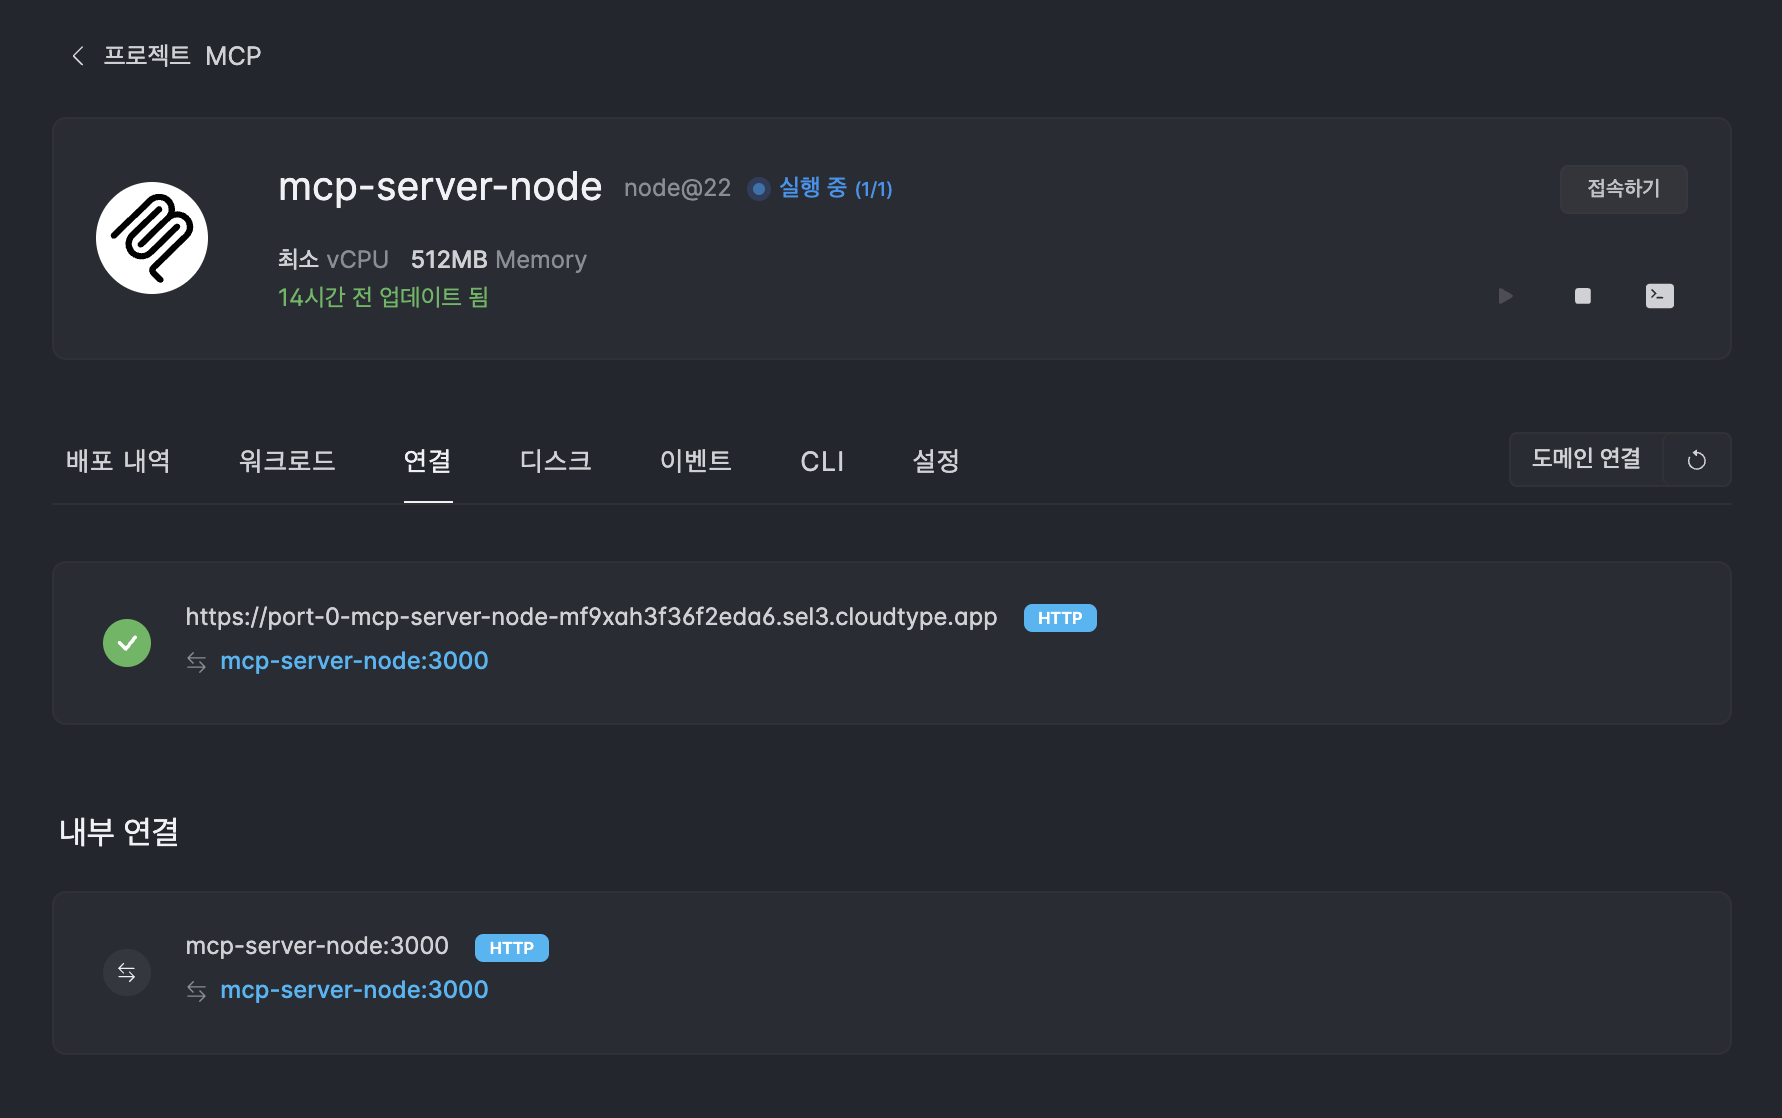Refresh connections with the reload icon
The width and height of the screenshot is (1782, 1118).
(x=1696, y=460)
